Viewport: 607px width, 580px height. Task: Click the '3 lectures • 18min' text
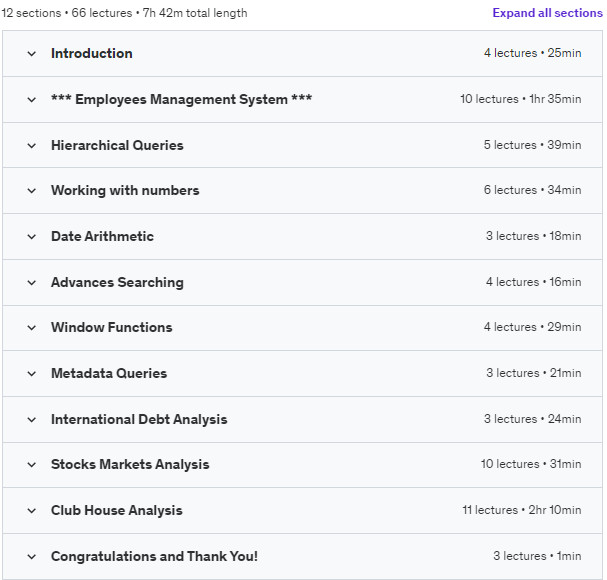coord(533,236)
